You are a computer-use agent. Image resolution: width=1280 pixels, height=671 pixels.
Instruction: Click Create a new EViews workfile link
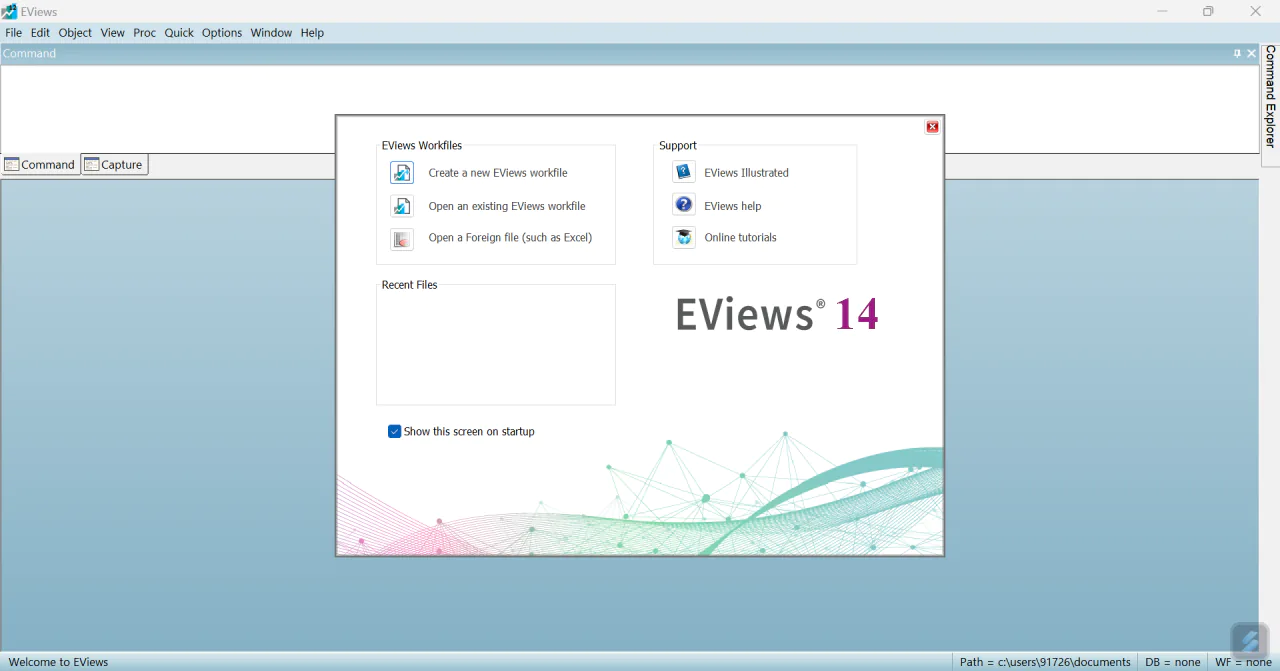pyautogui.click(x=498, y=173)
